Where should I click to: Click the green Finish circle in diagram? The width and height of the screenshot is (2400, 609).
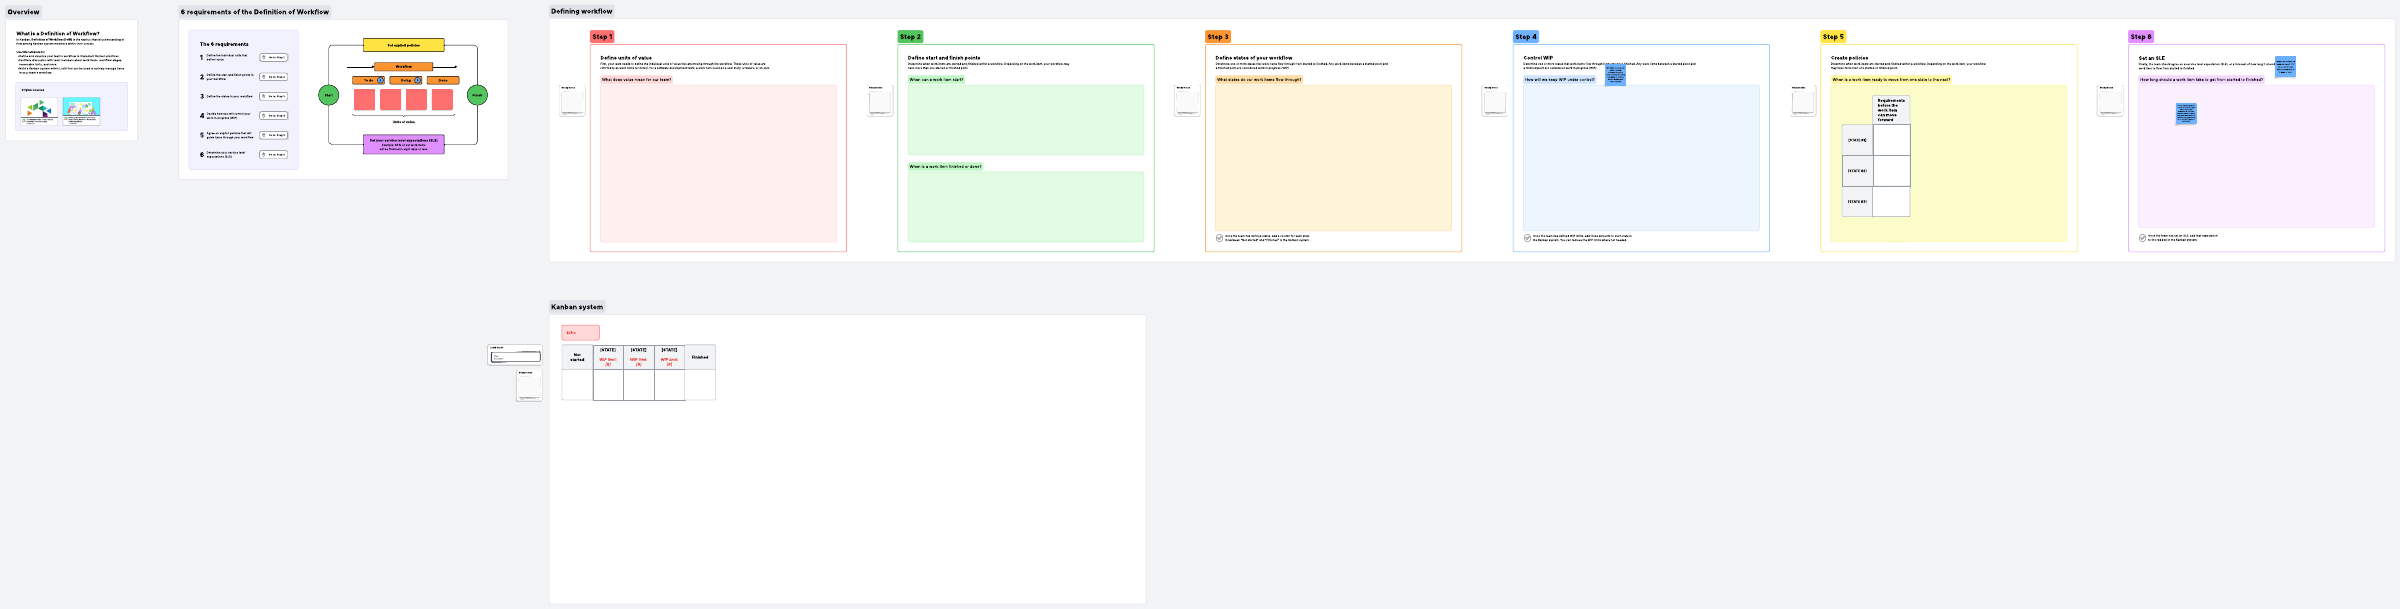(x=477, y=95)
